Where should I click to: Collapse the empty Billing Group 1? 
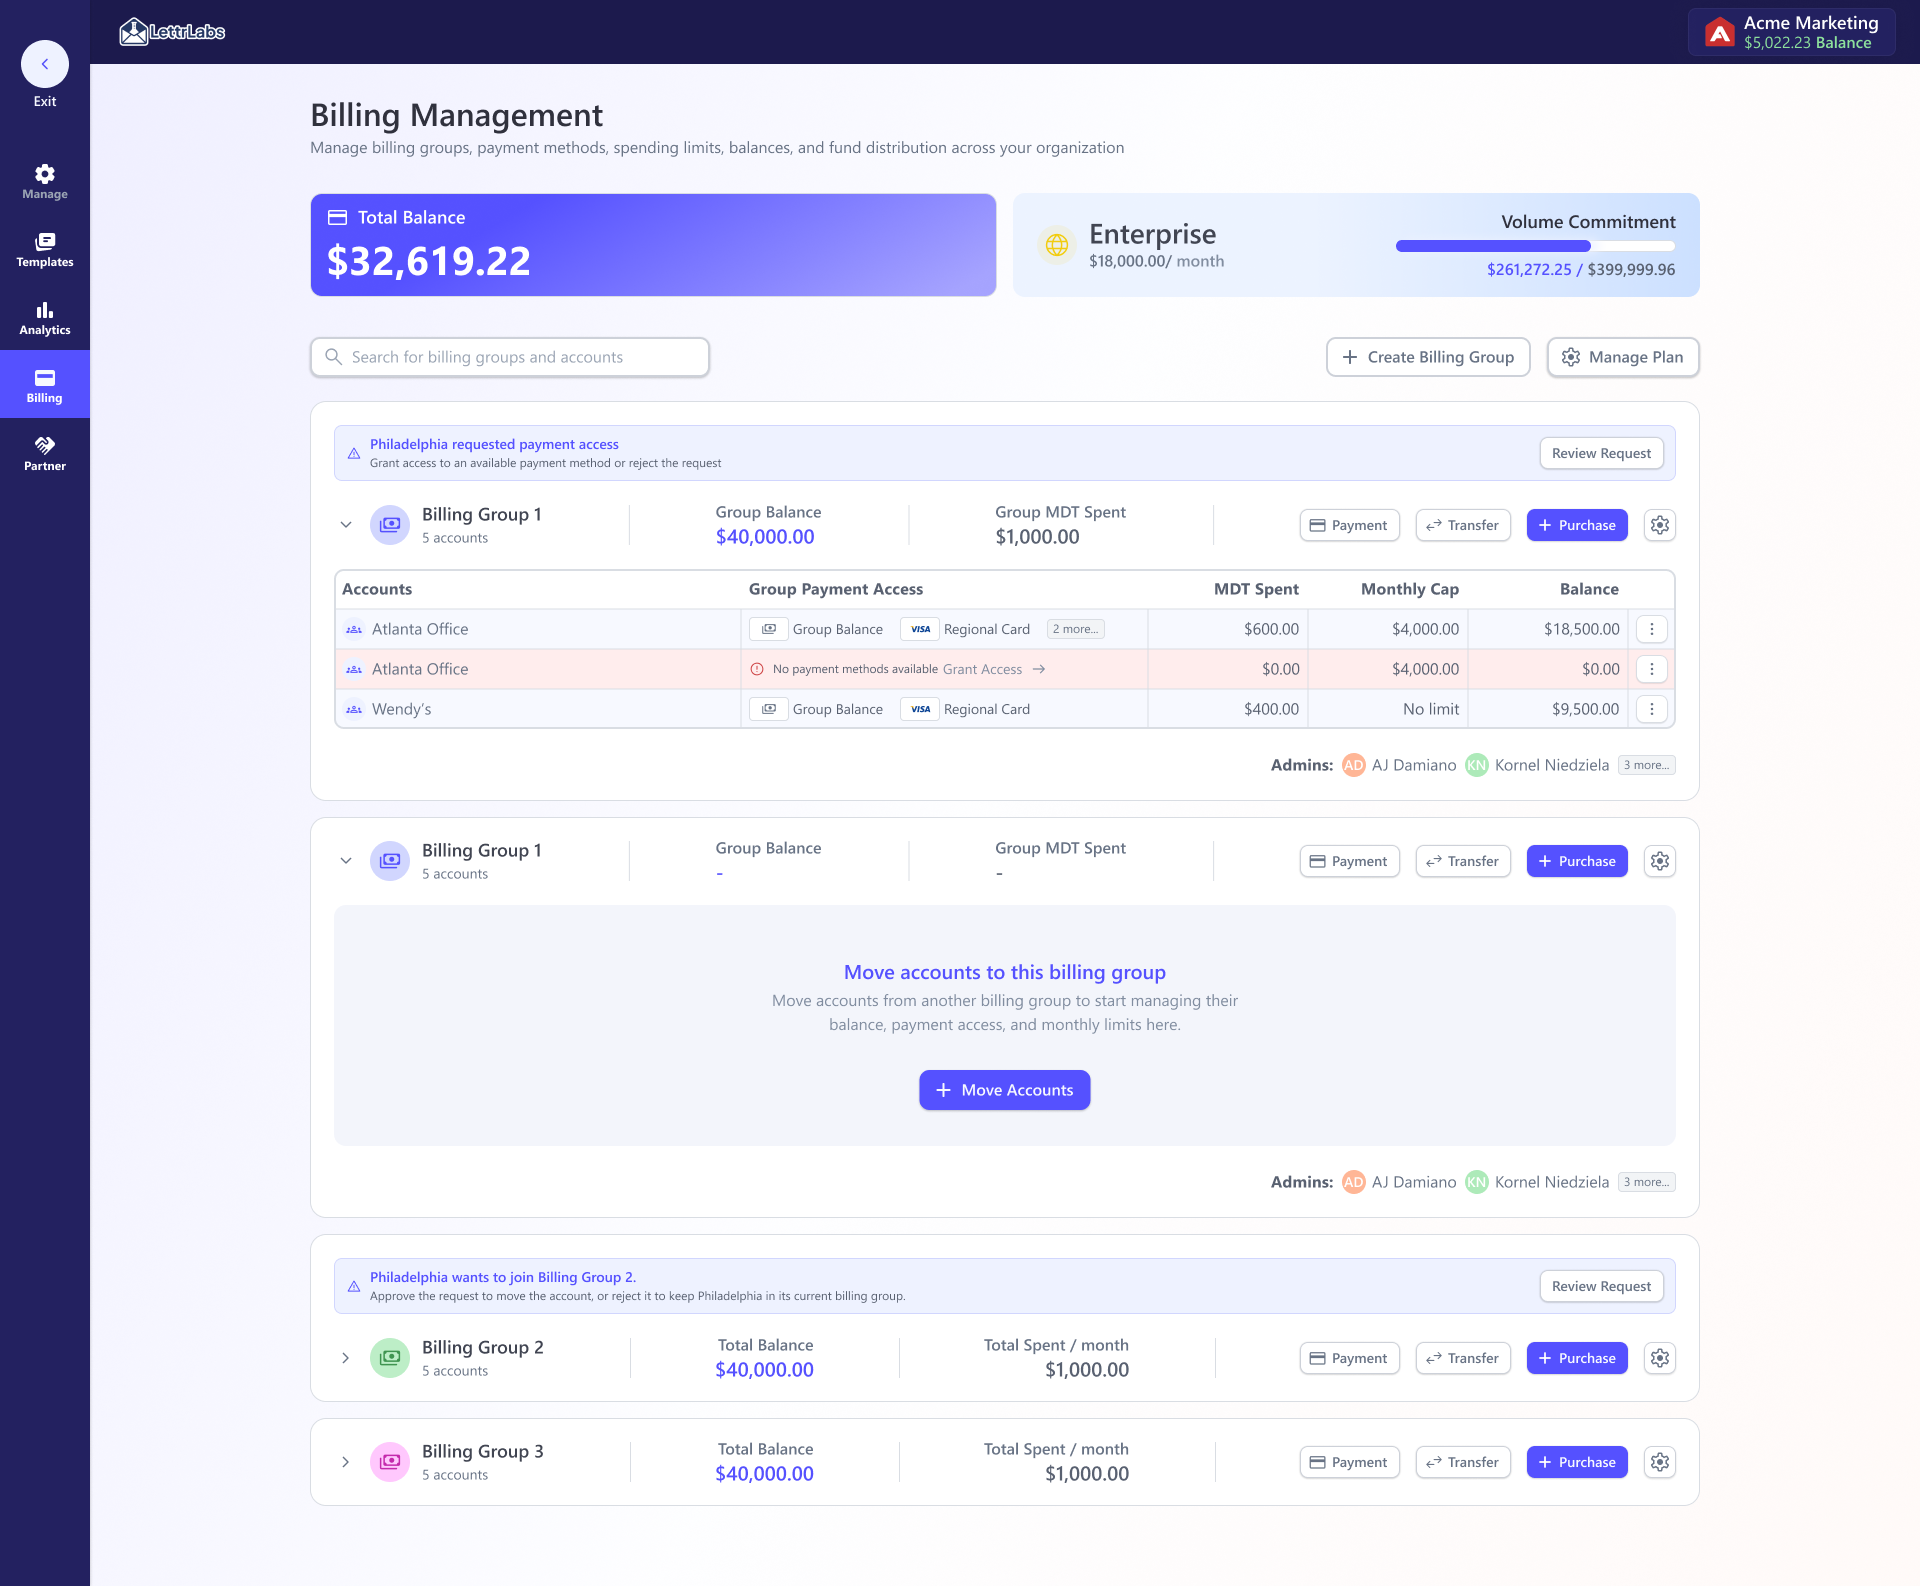346,861
